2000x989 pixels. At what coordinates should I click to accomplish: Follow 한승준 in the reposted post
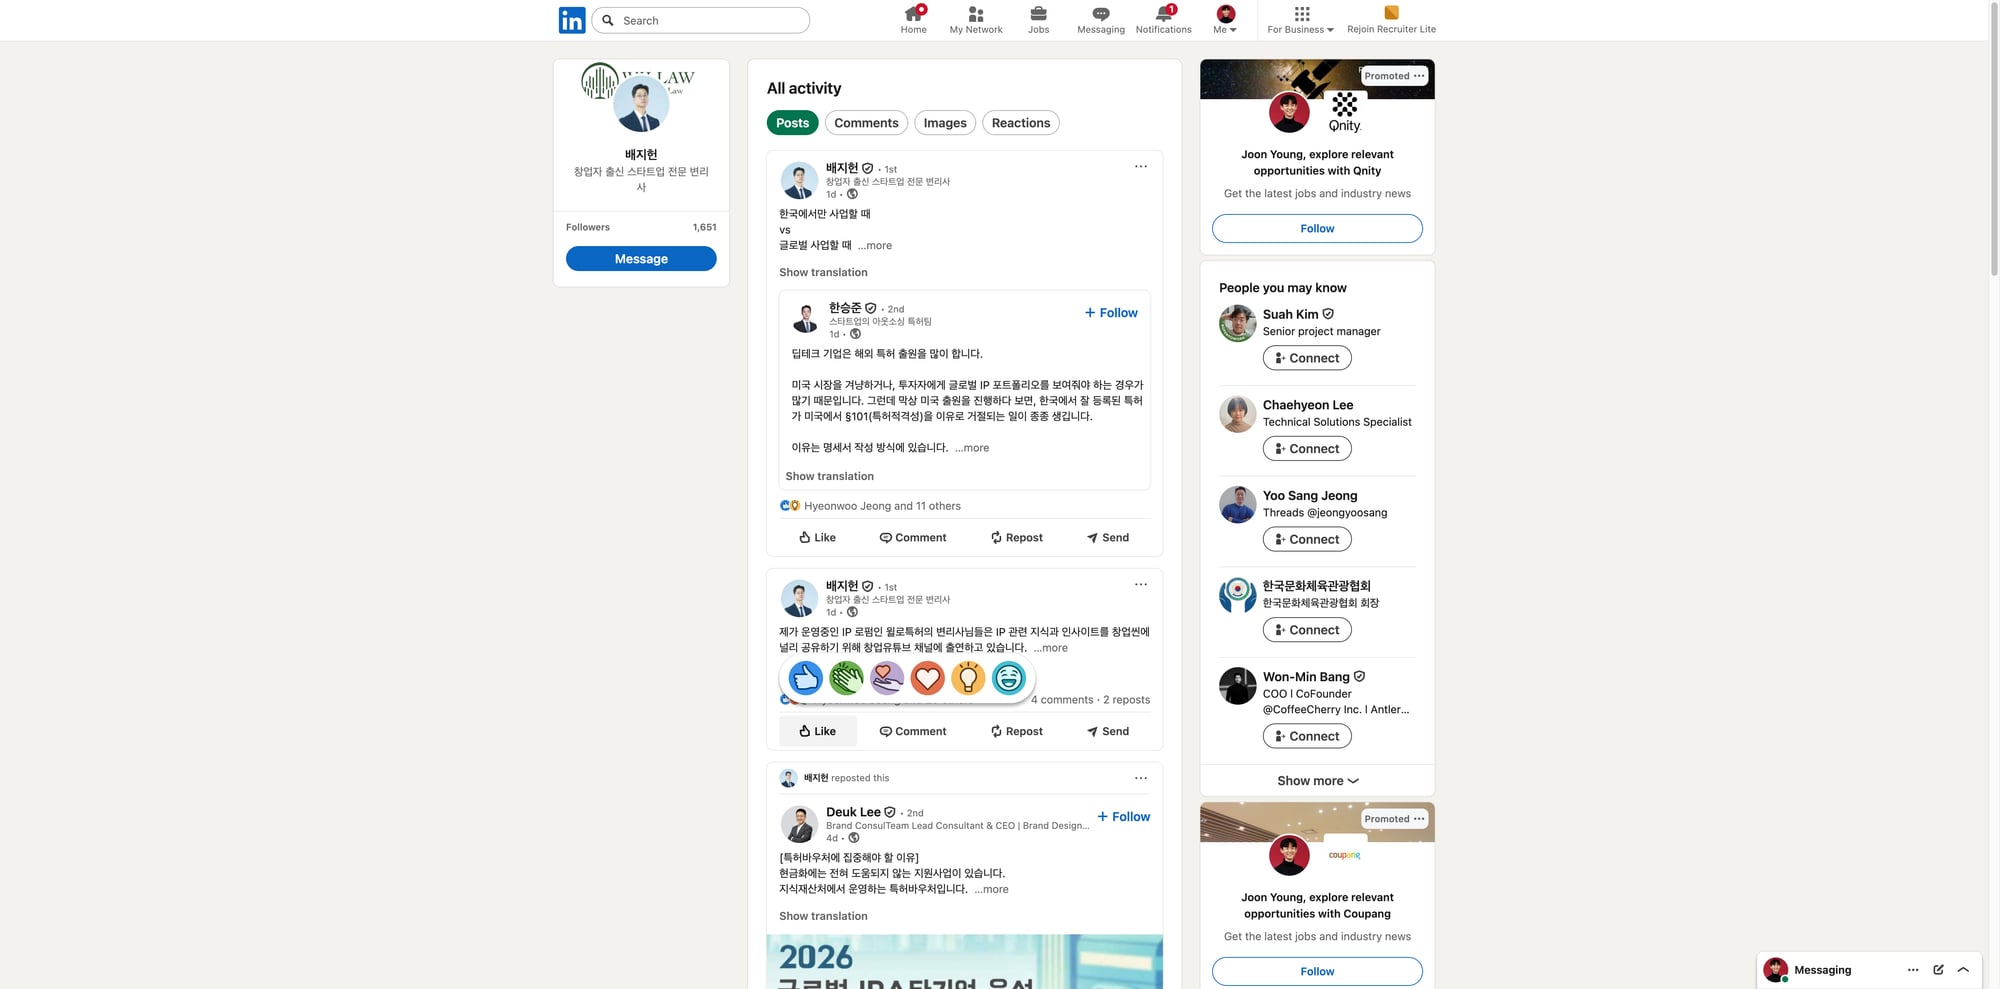click(1111, 313)
